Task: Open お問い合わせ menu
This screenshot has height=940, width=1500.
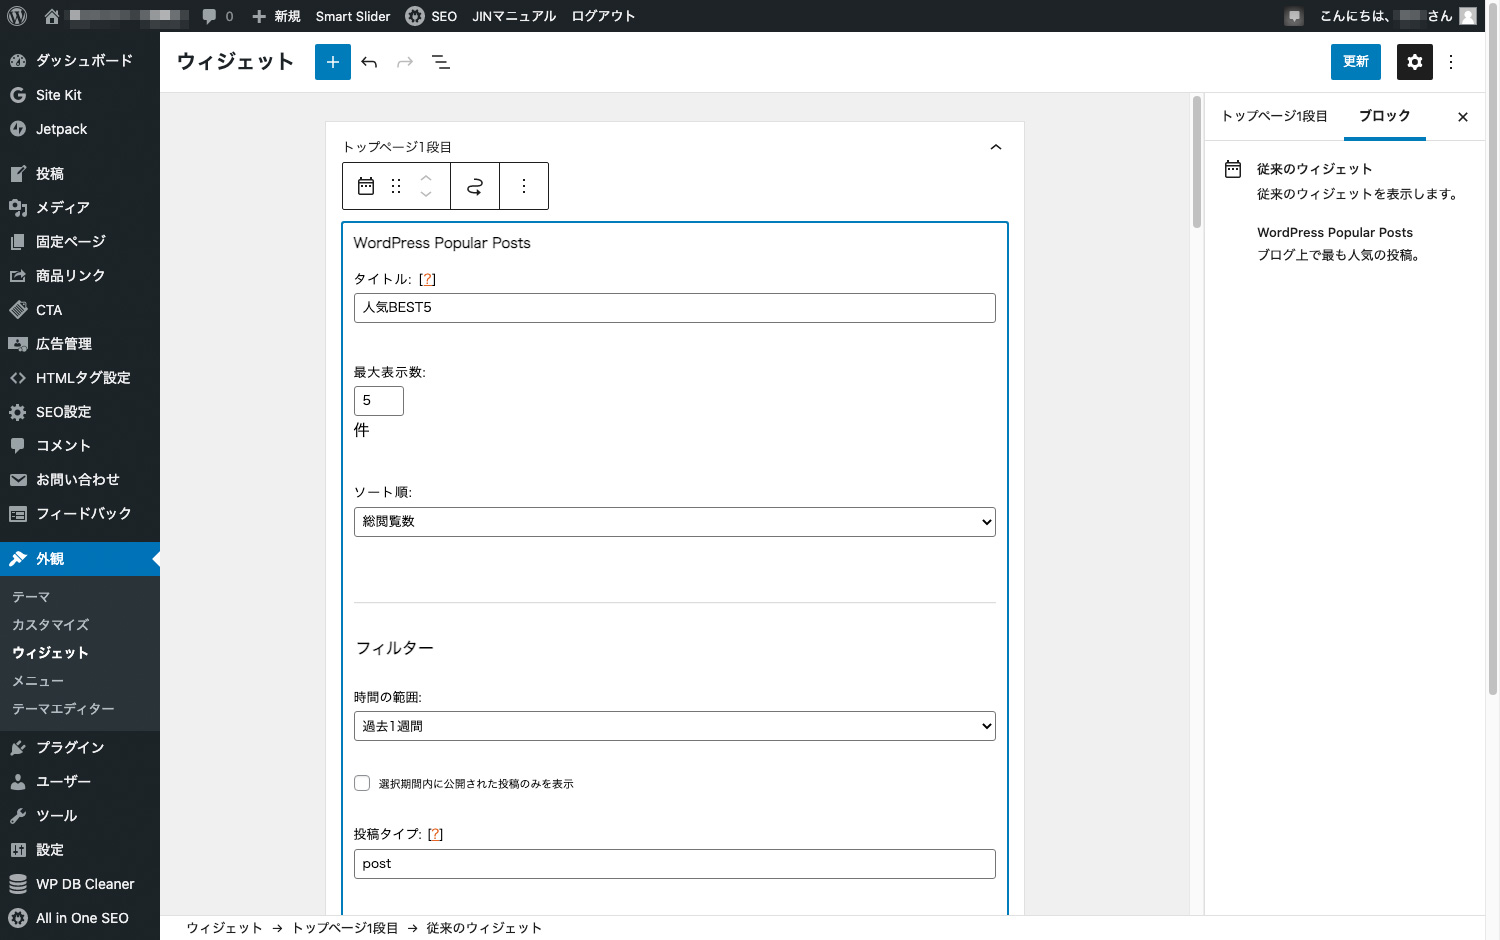Action: tap(80, 479)
